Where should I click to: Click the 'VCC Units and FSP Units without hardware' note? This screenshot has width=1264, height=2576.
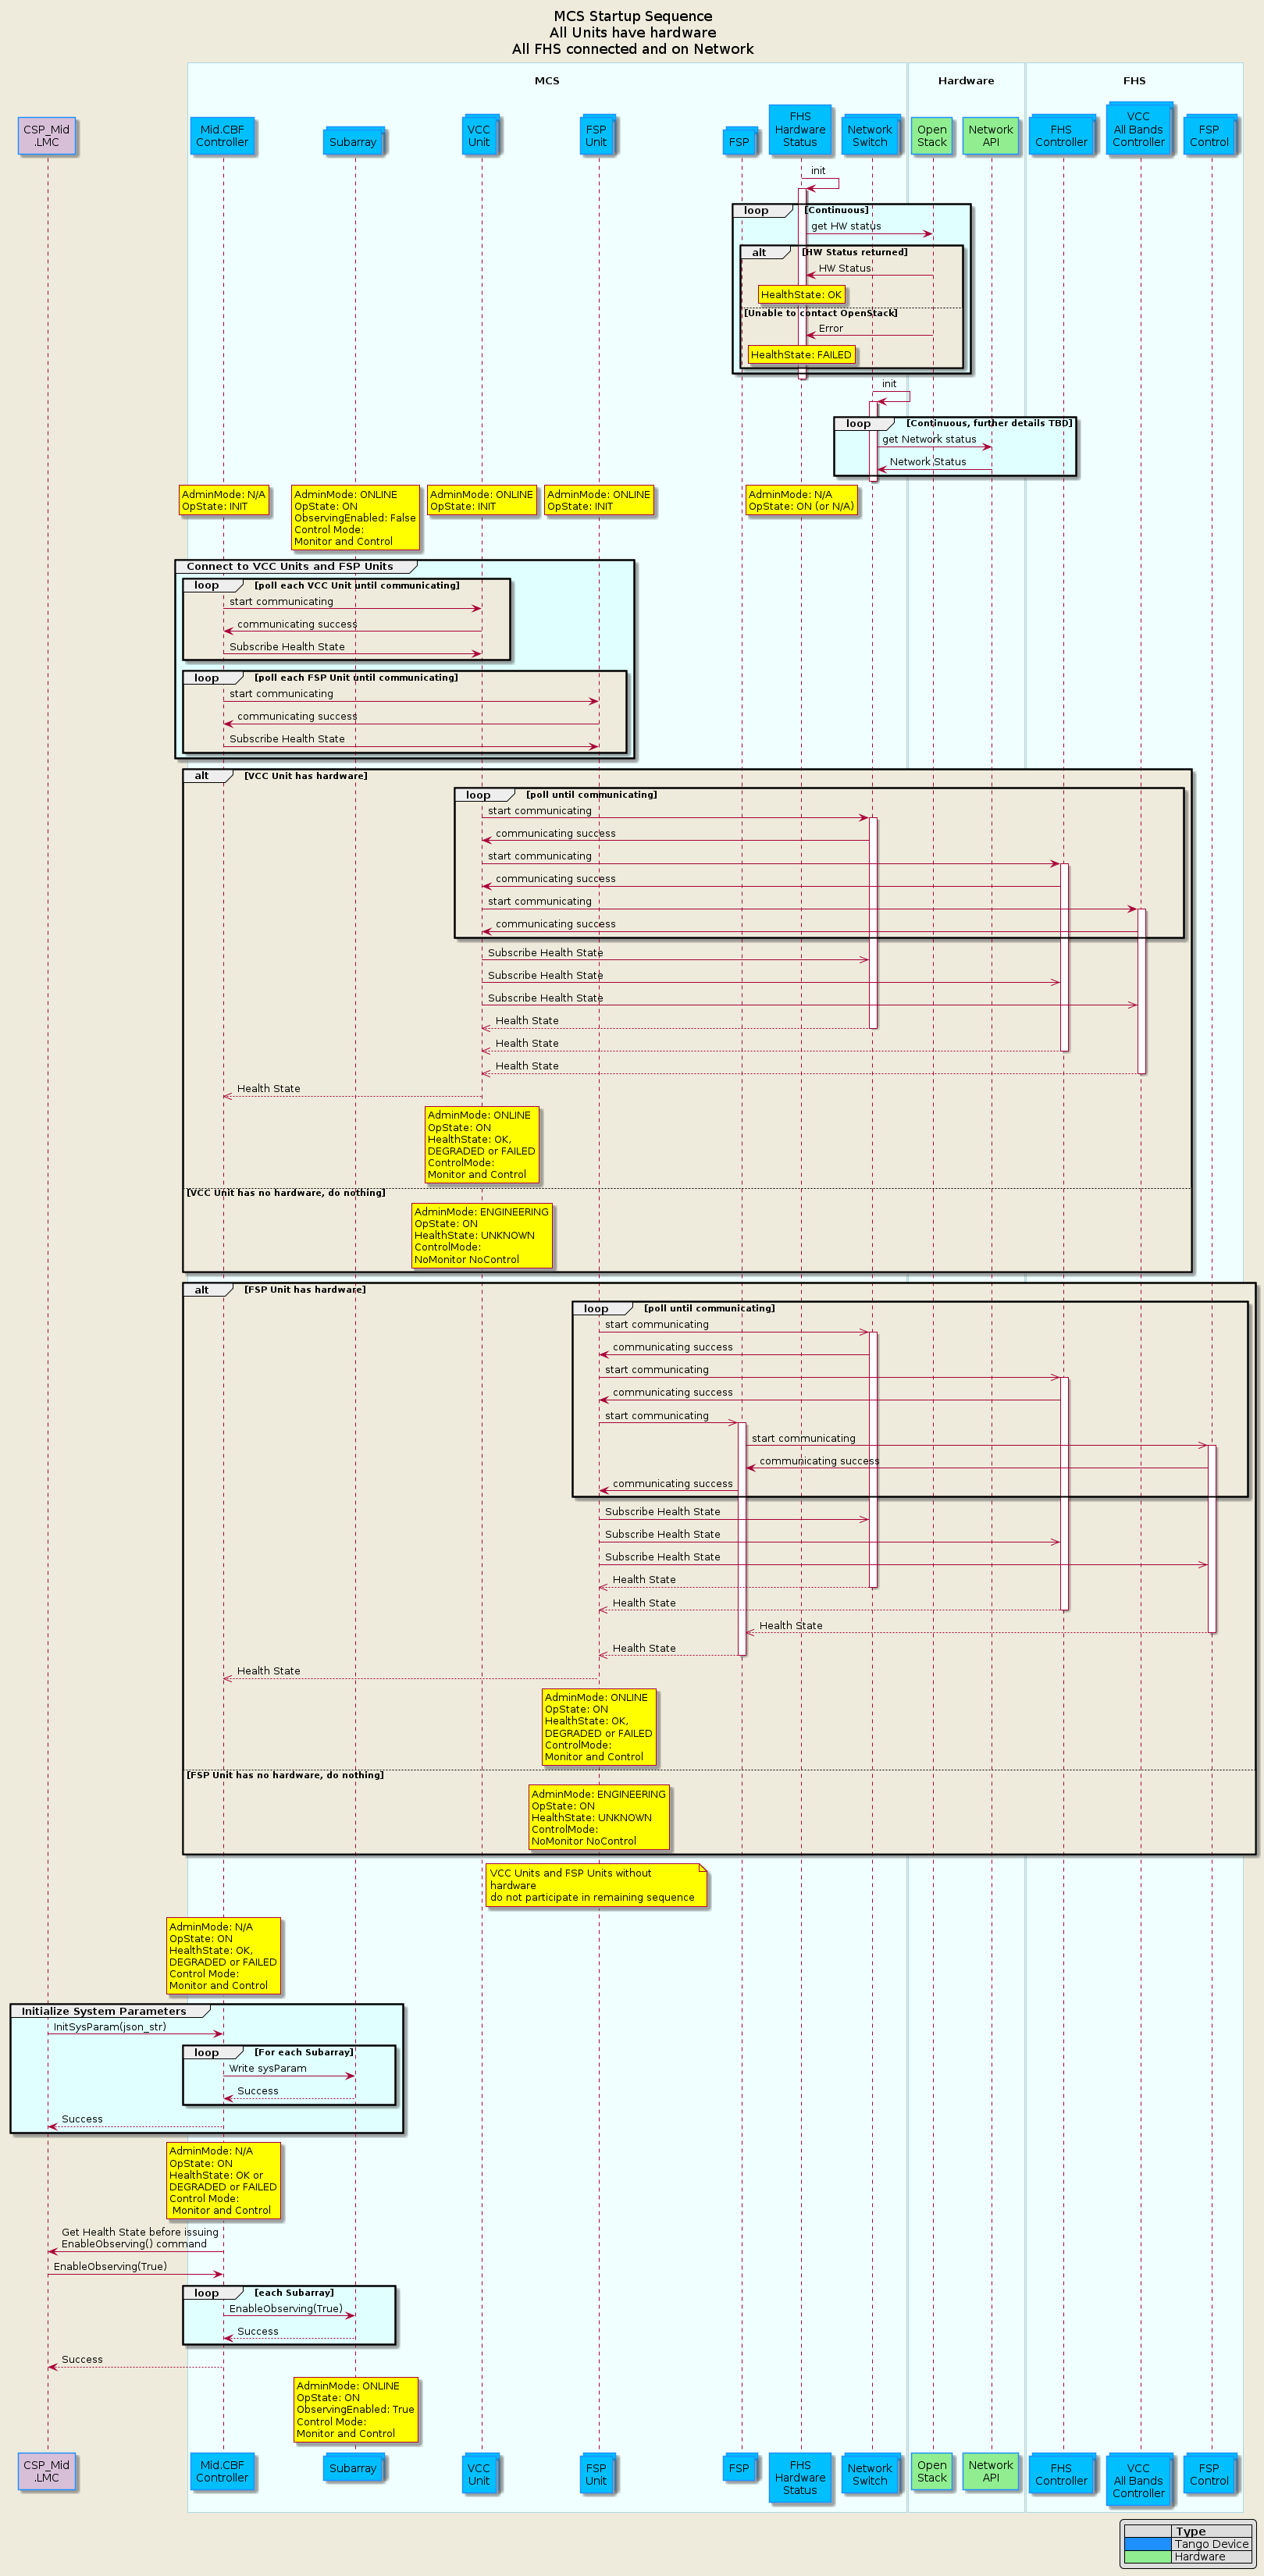pyautogui.click(x=596, y=1885)
